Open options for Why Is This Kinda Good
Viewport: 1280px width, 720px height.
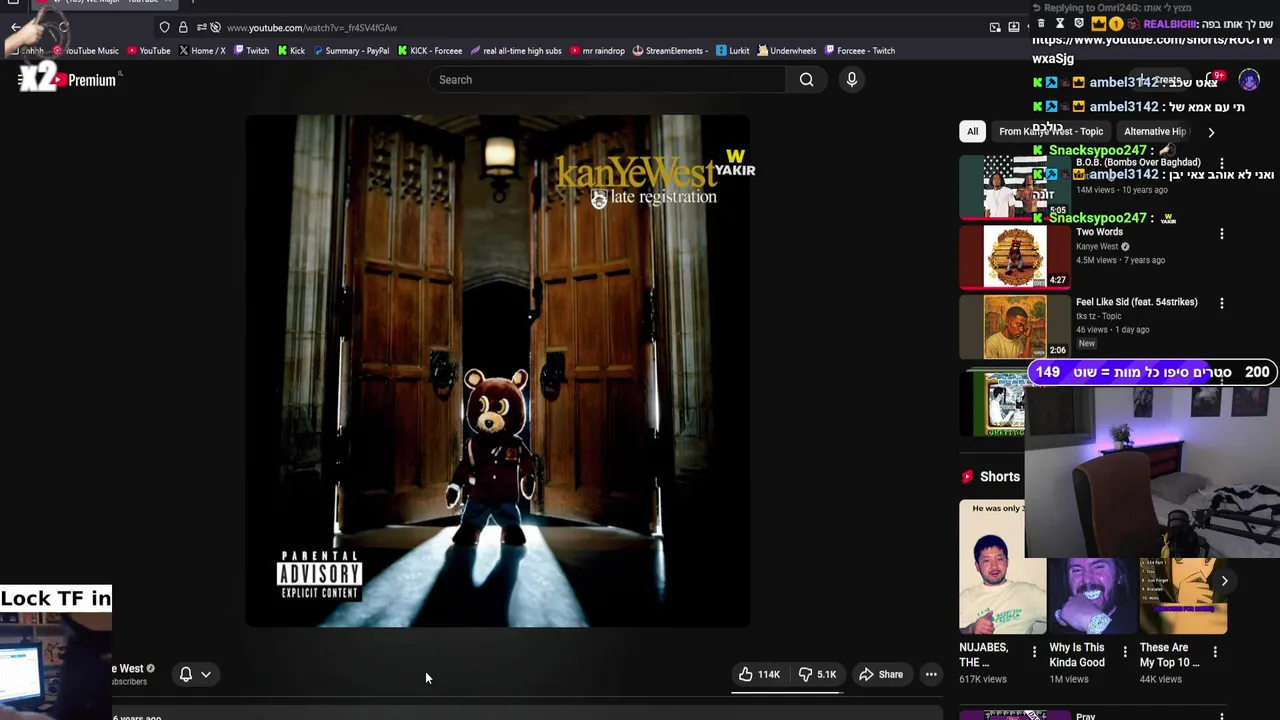click(1124, 652)
